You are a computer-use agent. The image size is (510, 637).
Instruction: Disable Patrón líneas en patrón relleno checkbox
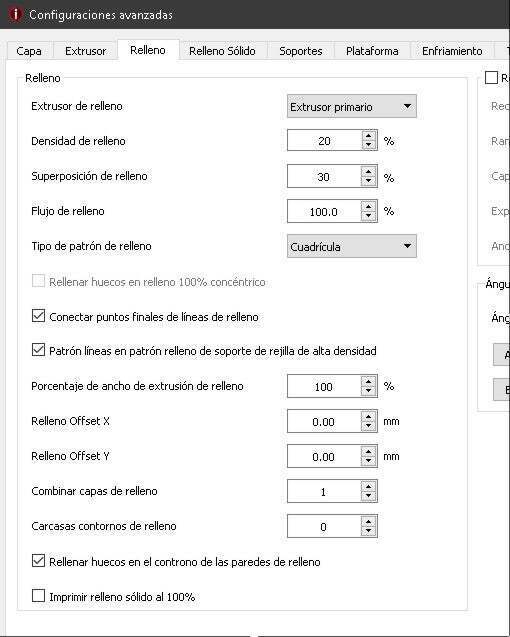(38, 349)
